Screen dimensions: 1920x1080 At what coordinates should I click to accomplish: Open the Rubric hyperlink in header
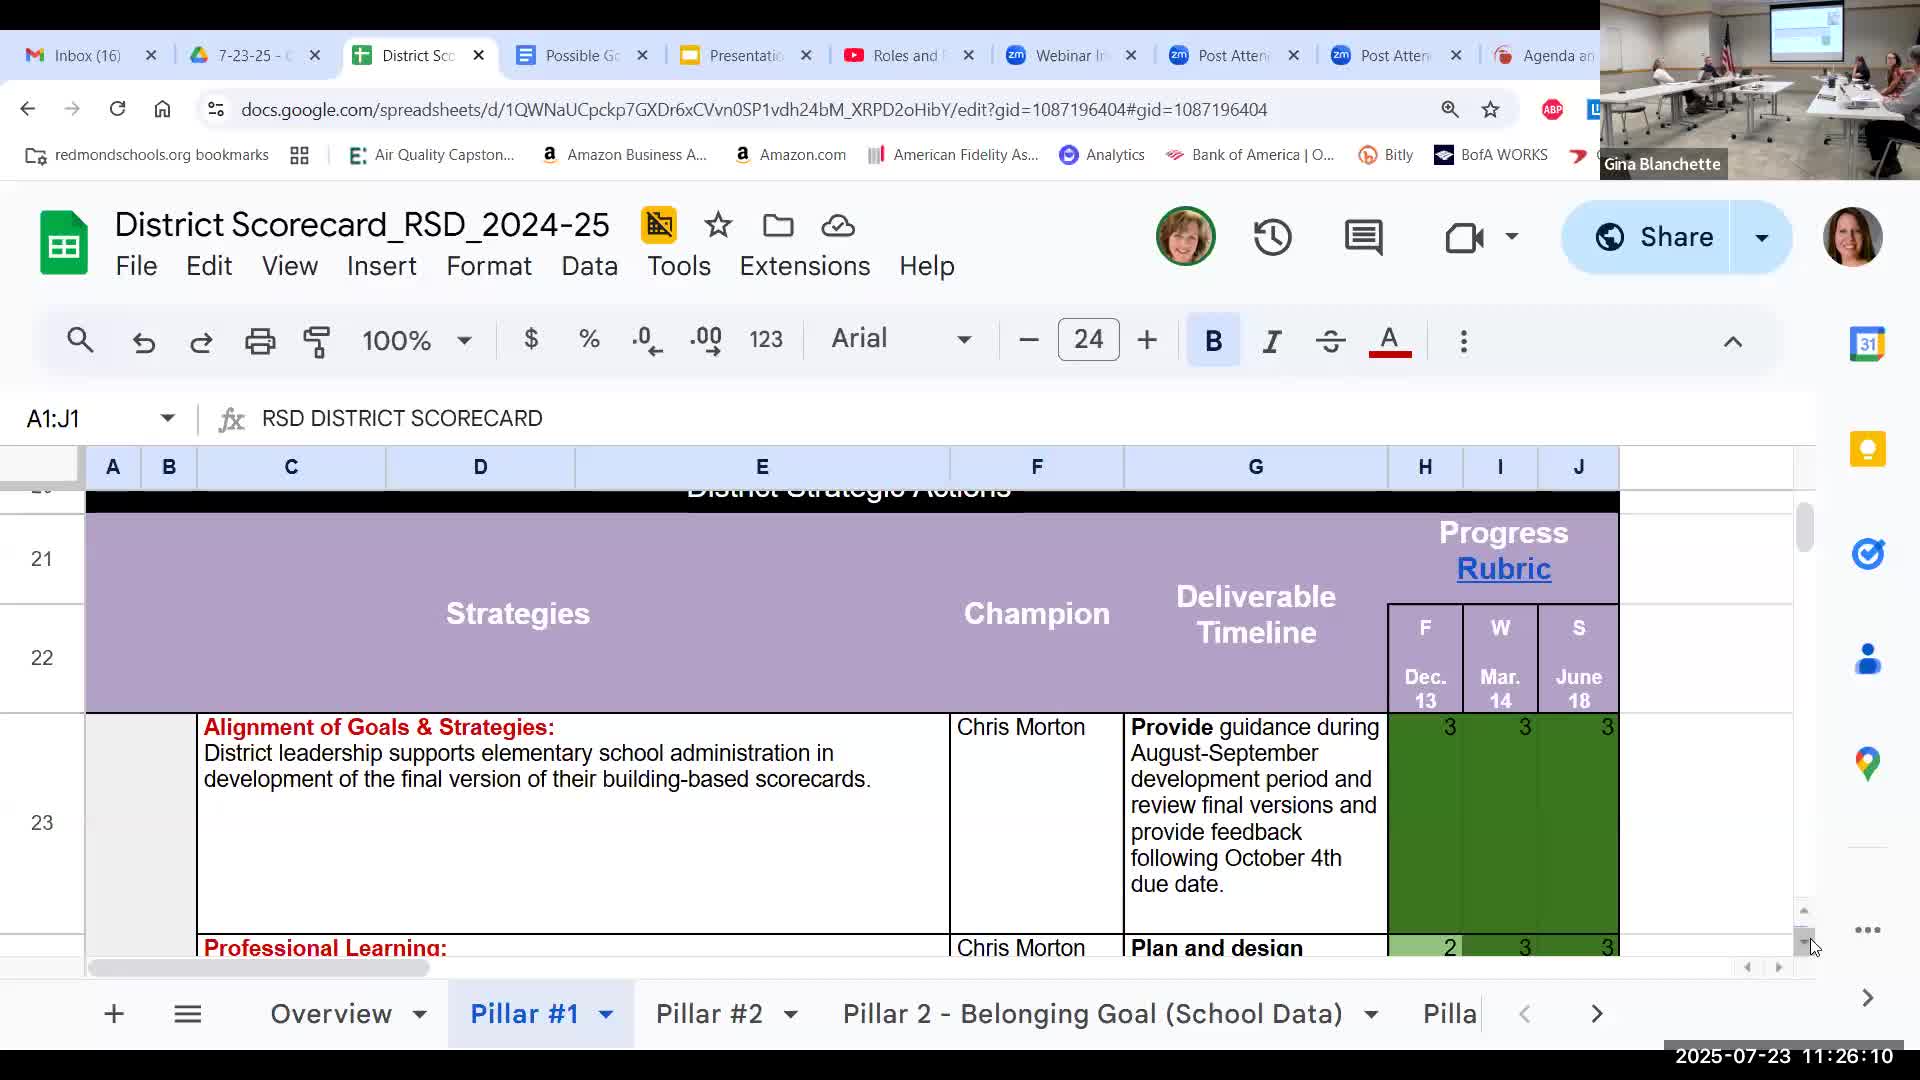(1503, 569)
